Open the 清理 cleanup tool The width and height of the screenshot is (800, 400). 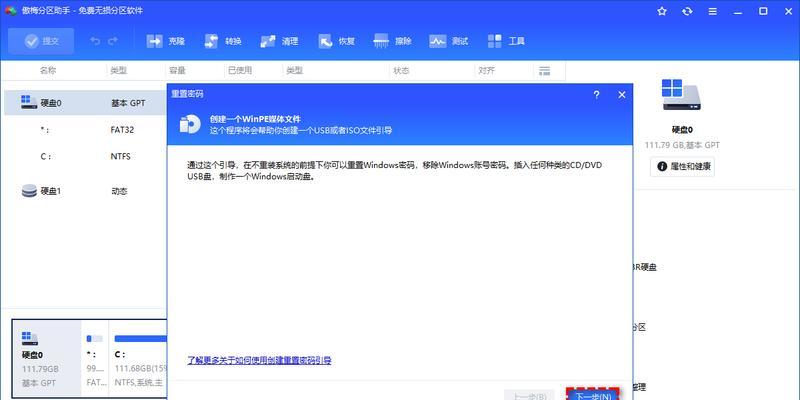[x=279, y=41]
